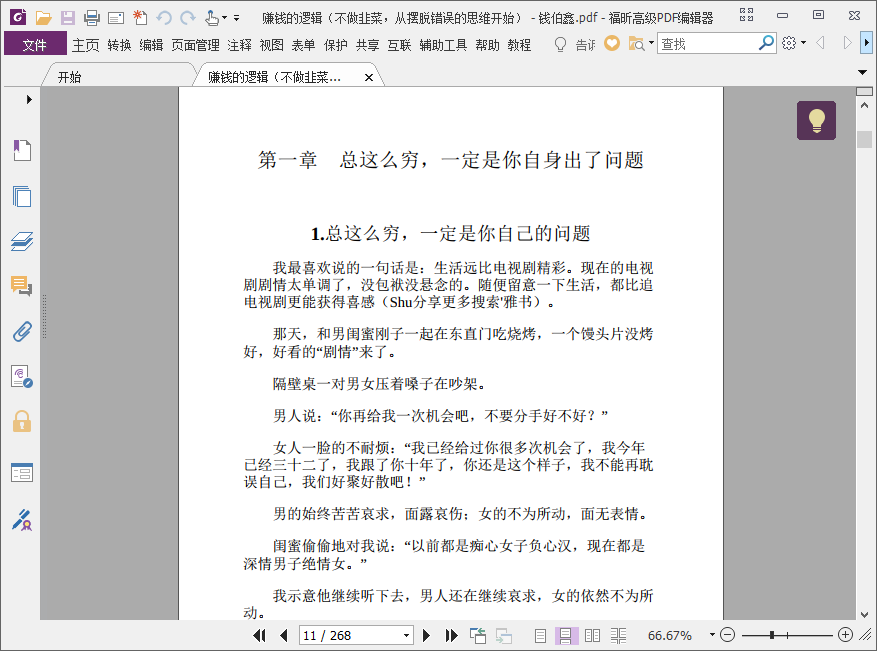
Task: Open the hand tool dropdown arrow
Action: click(x=224, y=18)
